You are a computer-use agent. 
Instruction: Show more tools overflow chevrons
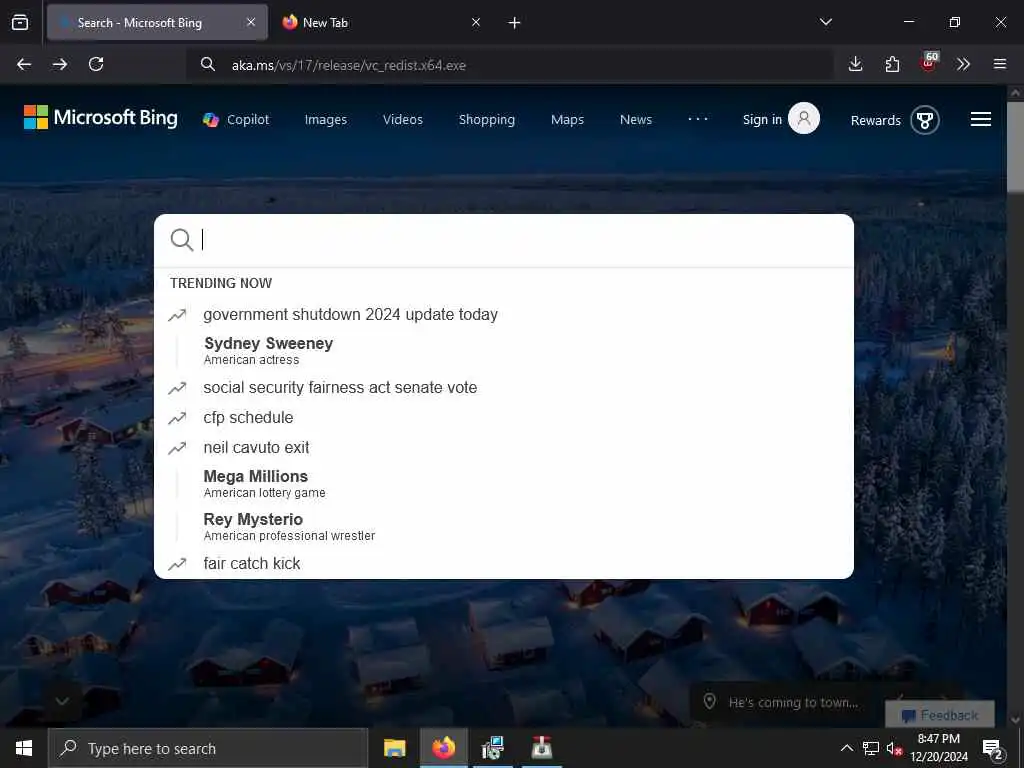[963, 64]
